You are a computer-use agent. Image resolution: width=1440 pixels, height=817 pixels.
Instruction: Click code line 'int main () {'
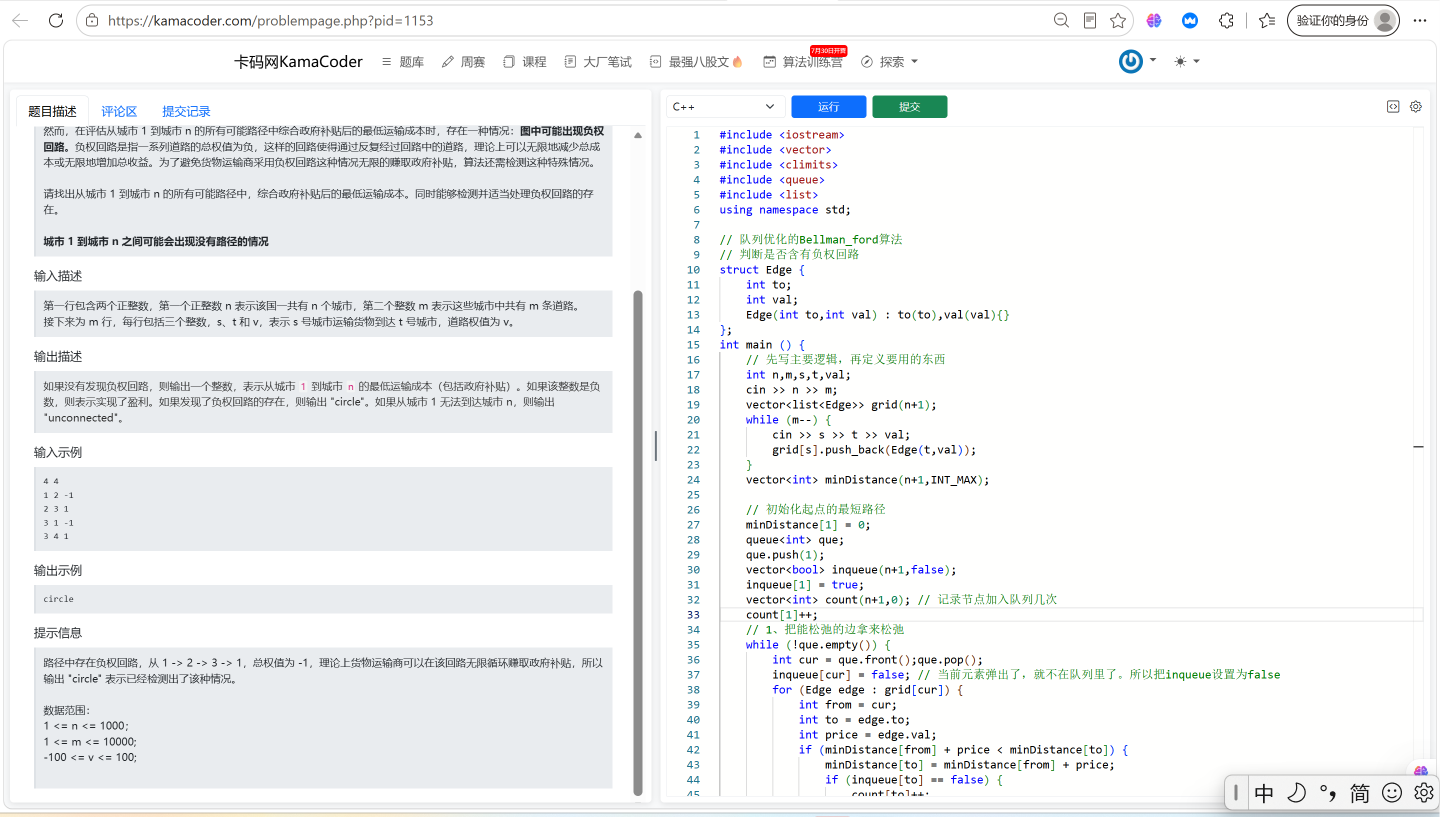tap(762, 345)
